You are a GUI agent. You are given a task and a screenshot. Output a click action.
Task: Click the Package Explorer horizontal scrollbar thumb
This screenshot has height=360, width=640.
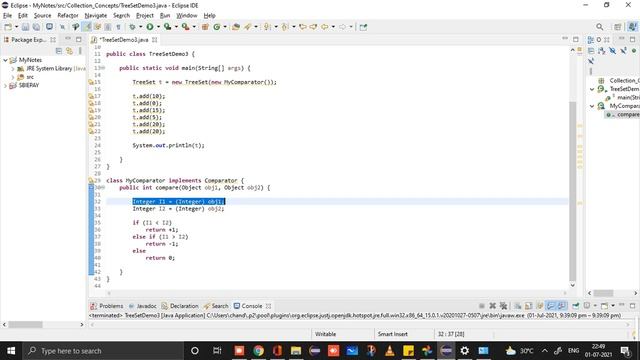tap(25, 325)
